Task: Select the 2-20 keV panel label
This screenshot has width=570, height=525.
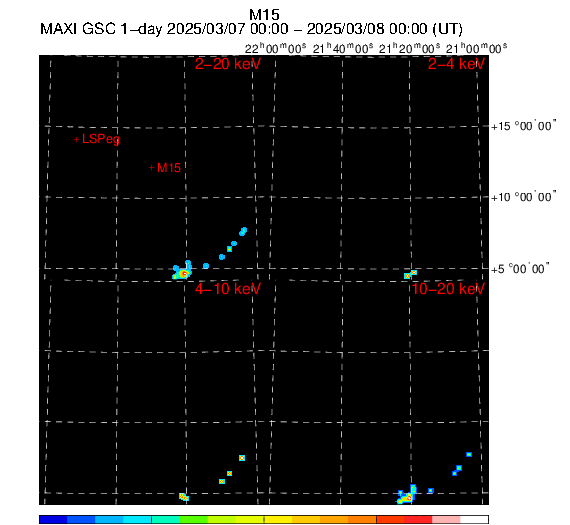Action: pyautogui.click(x=228, y=64)
